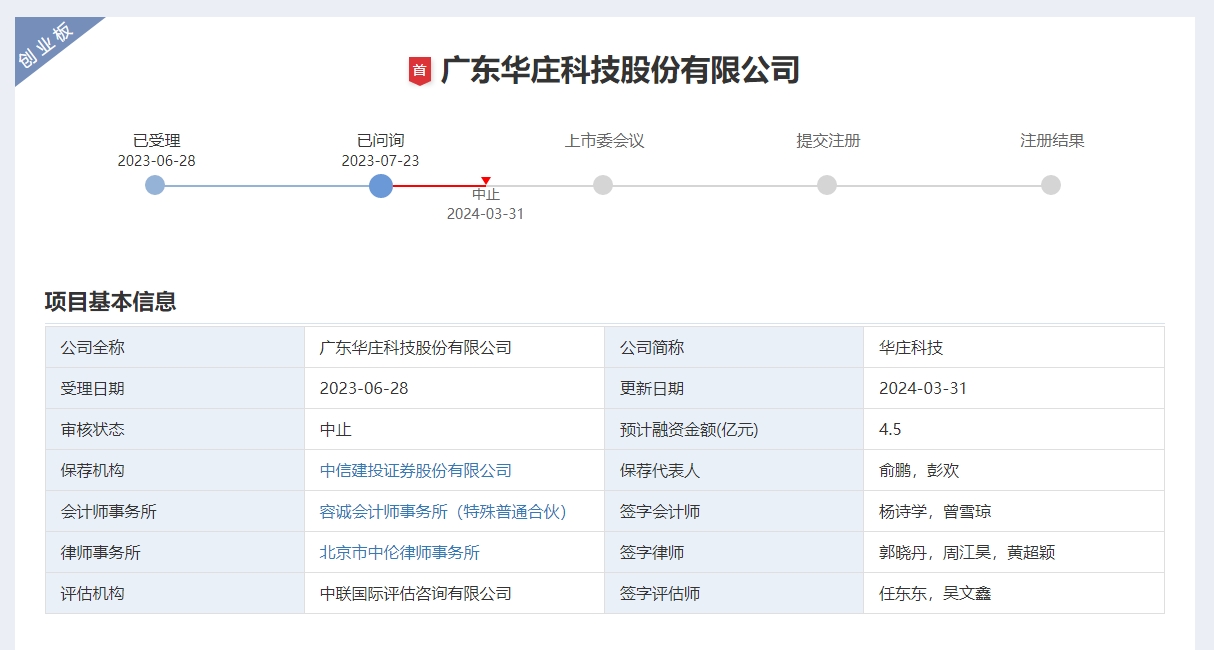Image resolution: width=1214 pixels, height=650 pixels.
Task: Click the 审核状态 label cell
Action: click(x=175, y=429)
